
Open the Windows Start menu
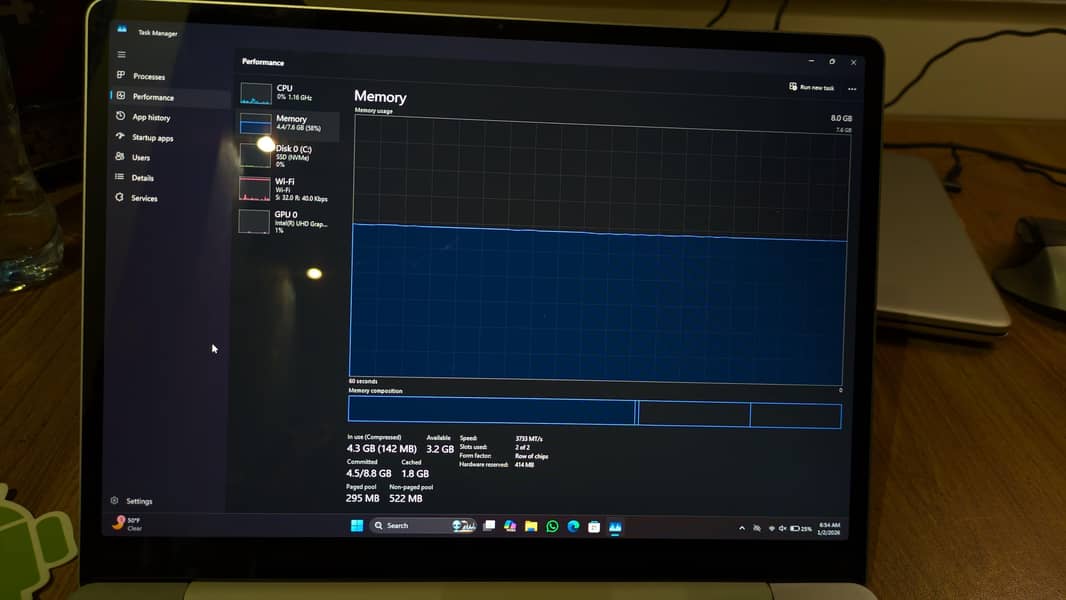(x=357, y=526)
